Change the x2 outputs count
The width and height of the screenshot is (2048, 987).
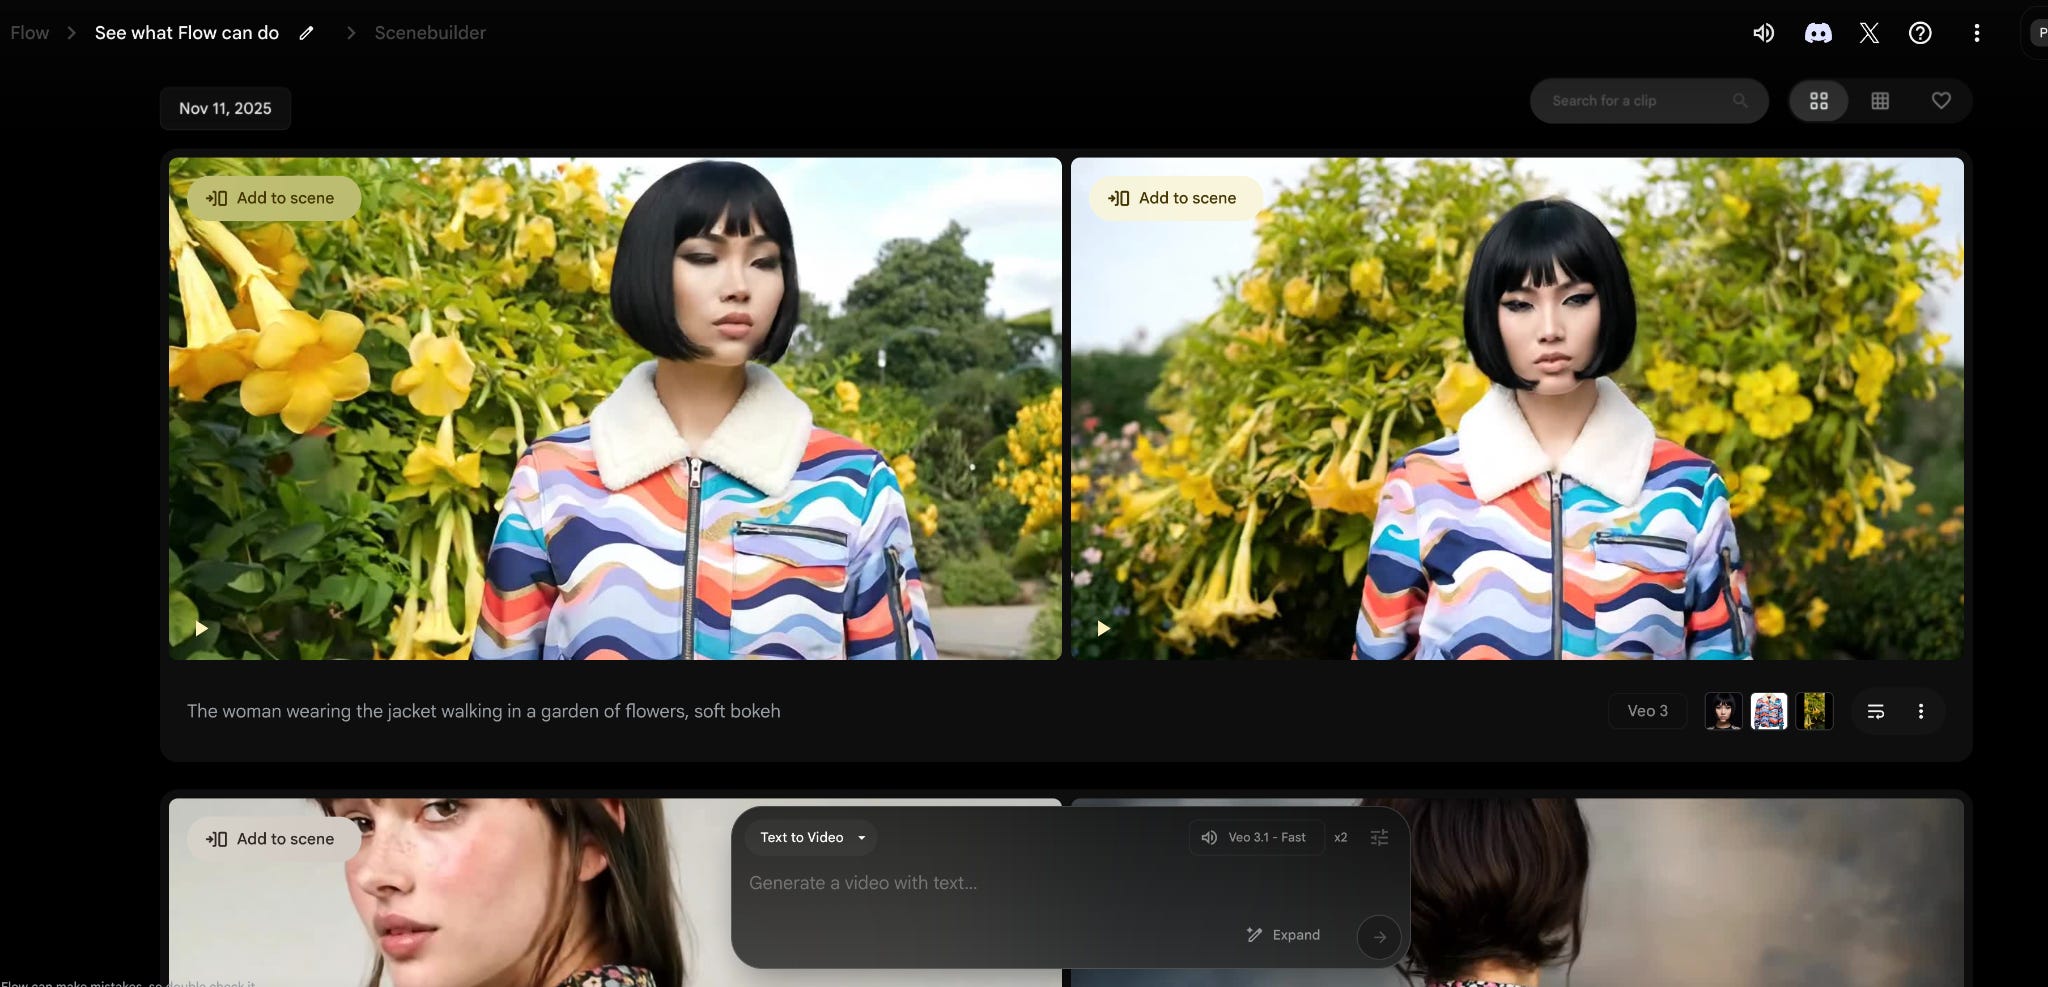pyautogui.click(x=1341, y=837)
